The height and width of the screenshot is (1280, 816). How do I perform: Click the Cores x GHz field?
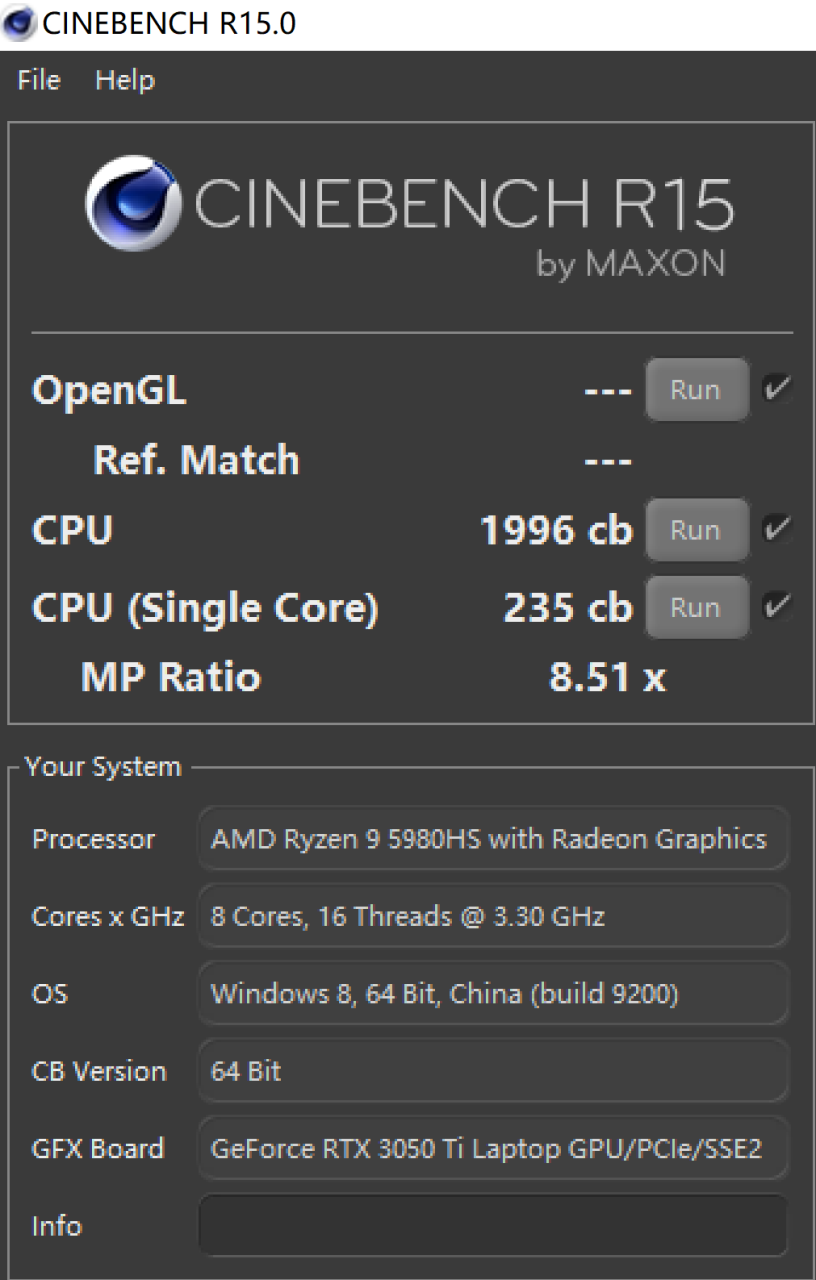pos(493,916)
